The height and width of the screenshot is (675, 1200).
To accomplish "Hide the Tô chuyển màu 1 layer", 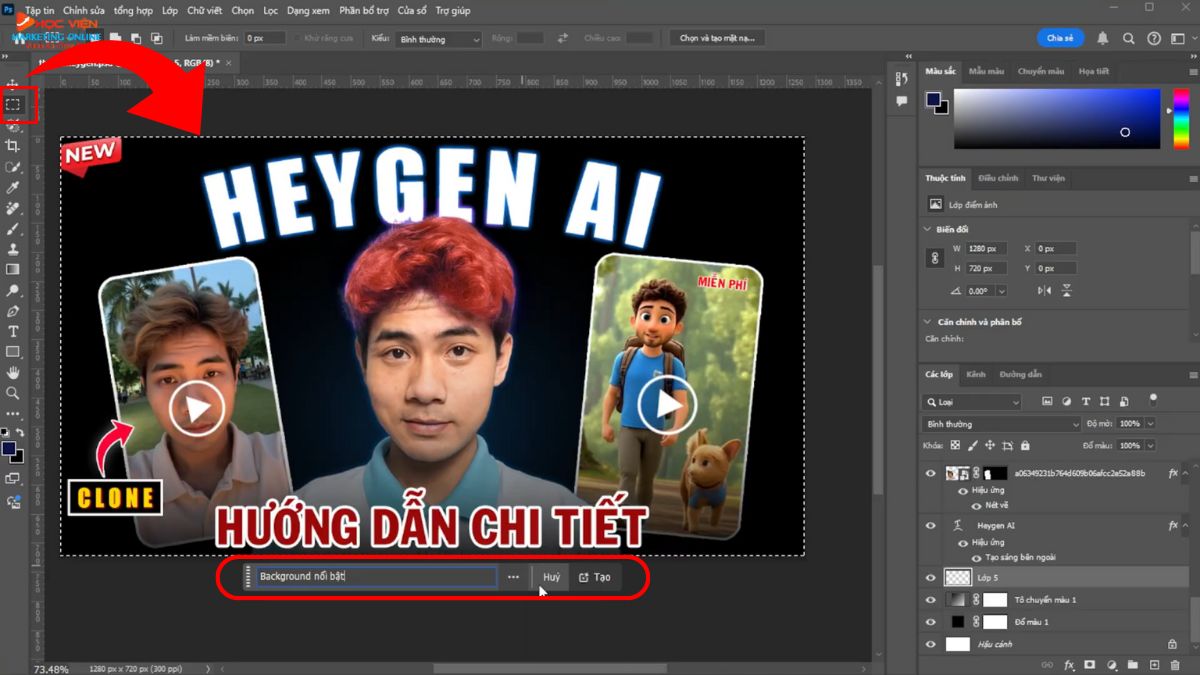I will pyautogui.click(x=931, y=600).
